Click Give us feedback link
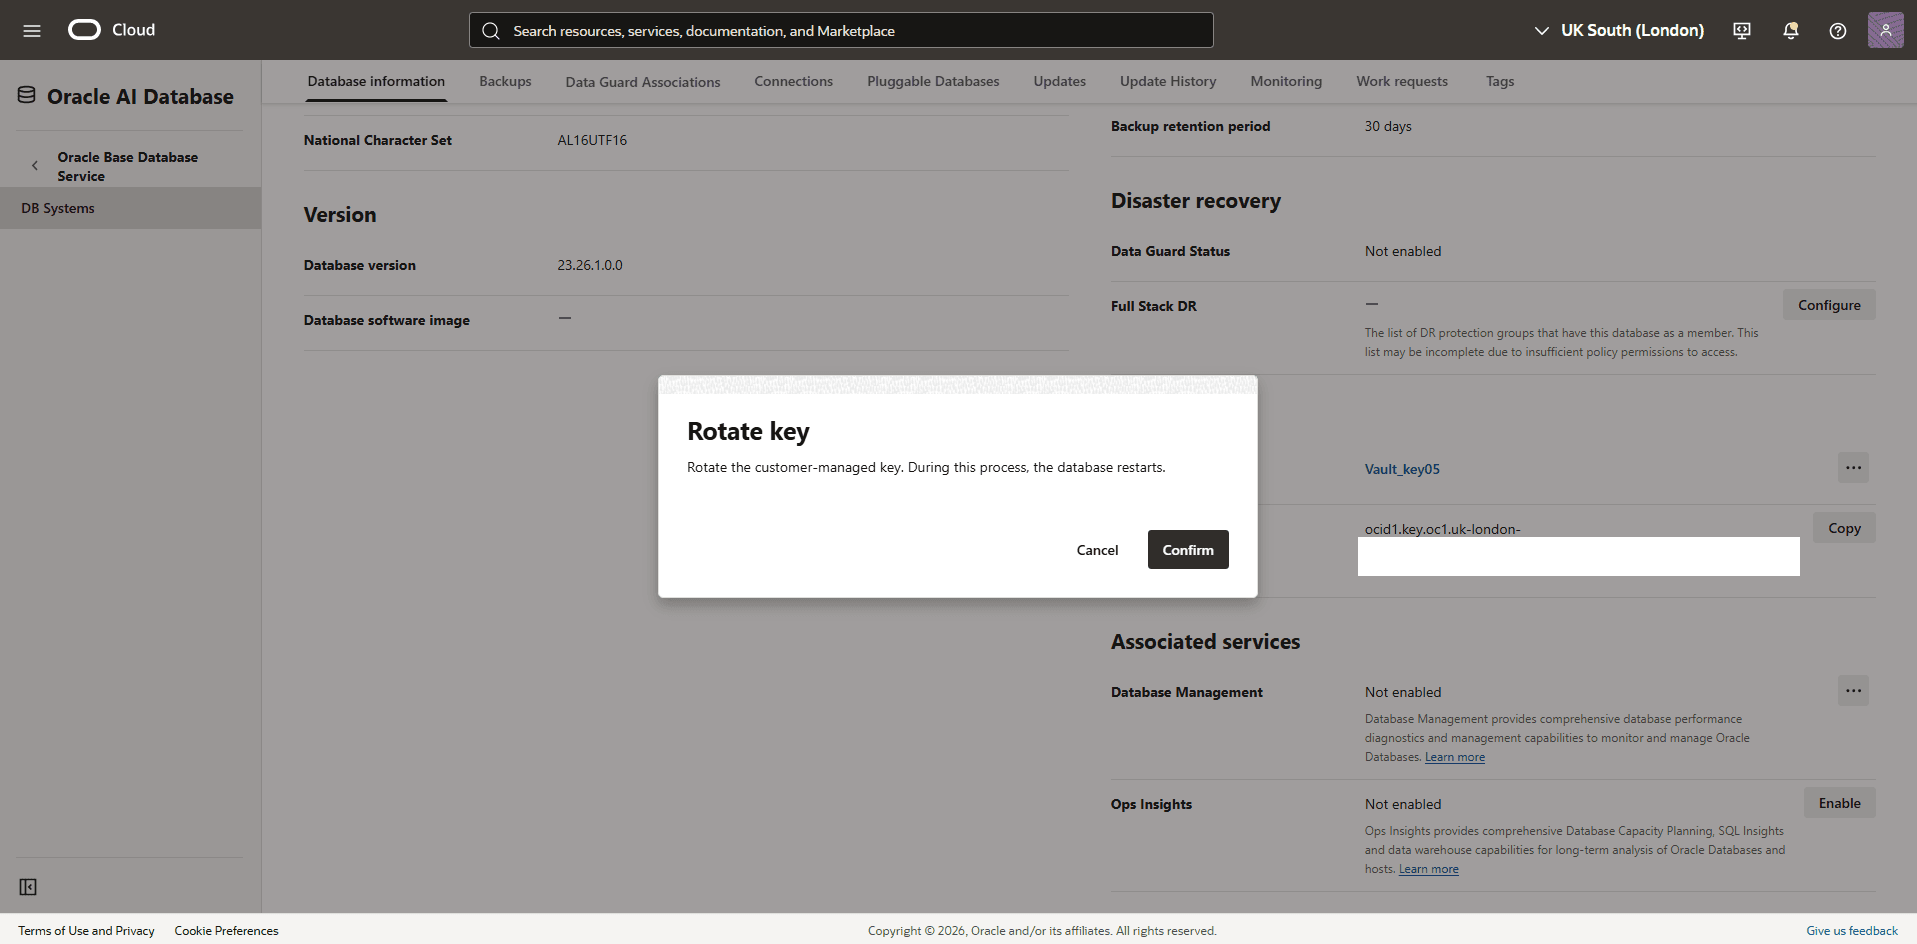Image resolution: width=1917 pixels, height=944 pixels. pyautogui.click(x=1851, y=931)
